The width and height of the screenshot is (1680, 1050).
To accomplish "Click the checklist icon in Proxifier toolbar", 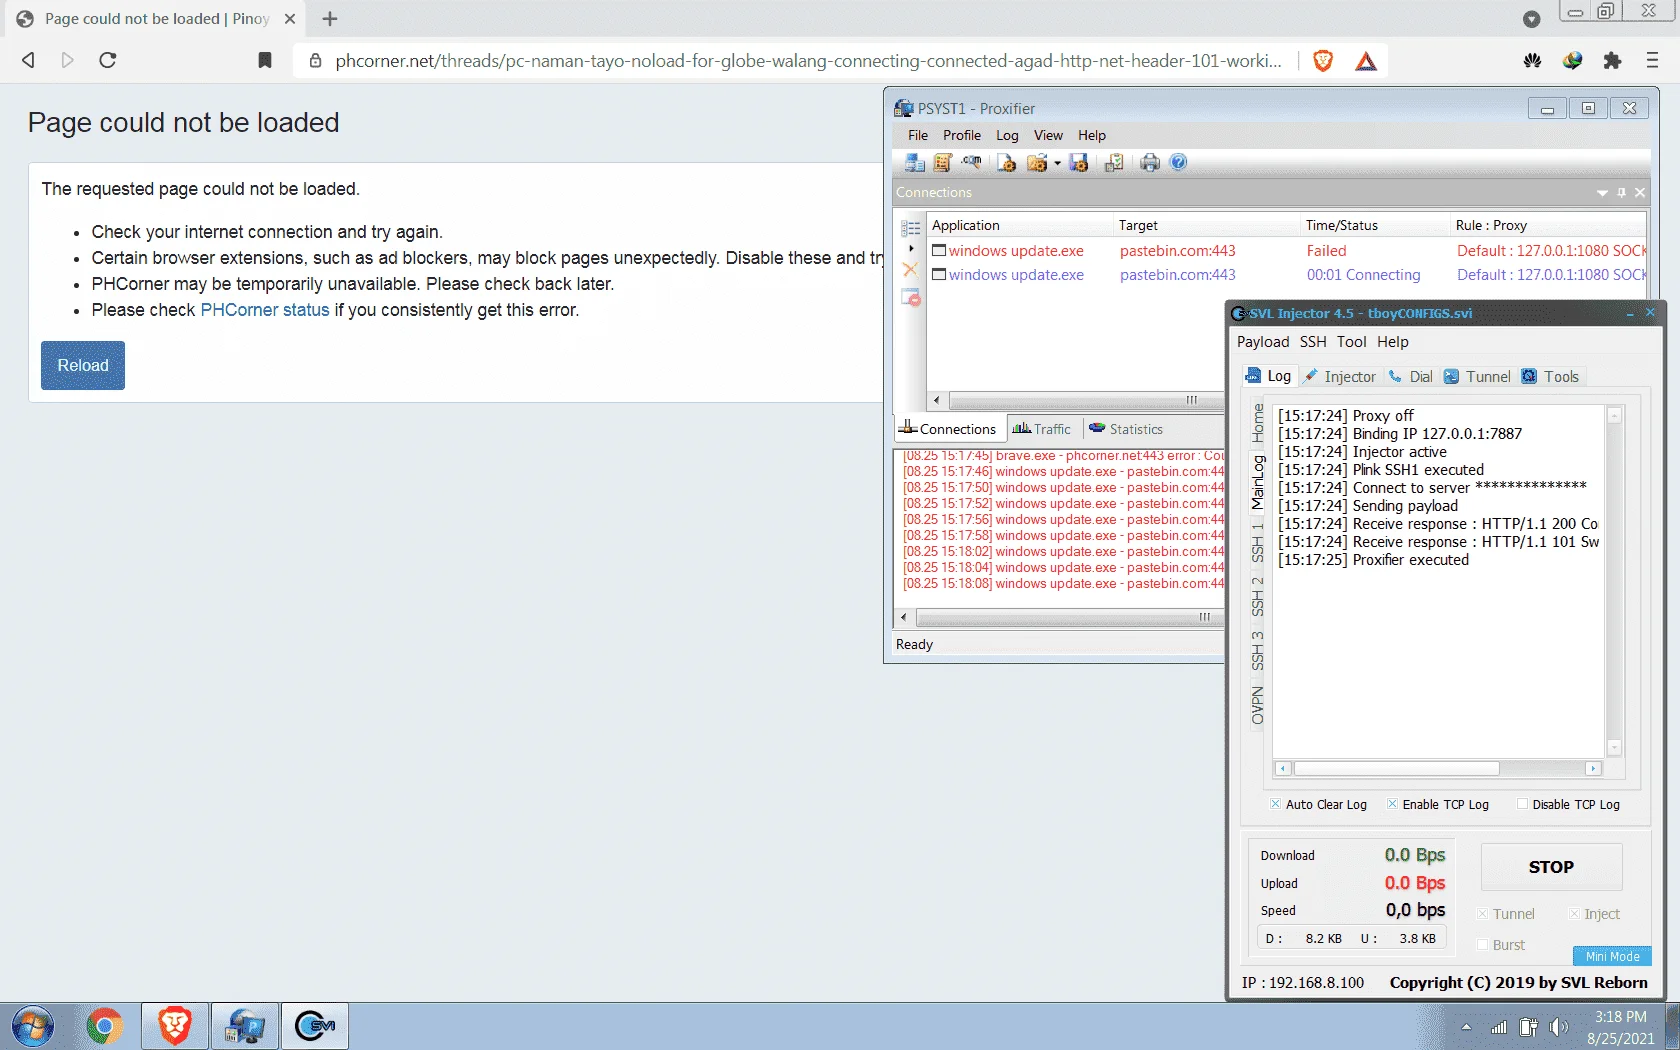I will (x=1113, y=163).
